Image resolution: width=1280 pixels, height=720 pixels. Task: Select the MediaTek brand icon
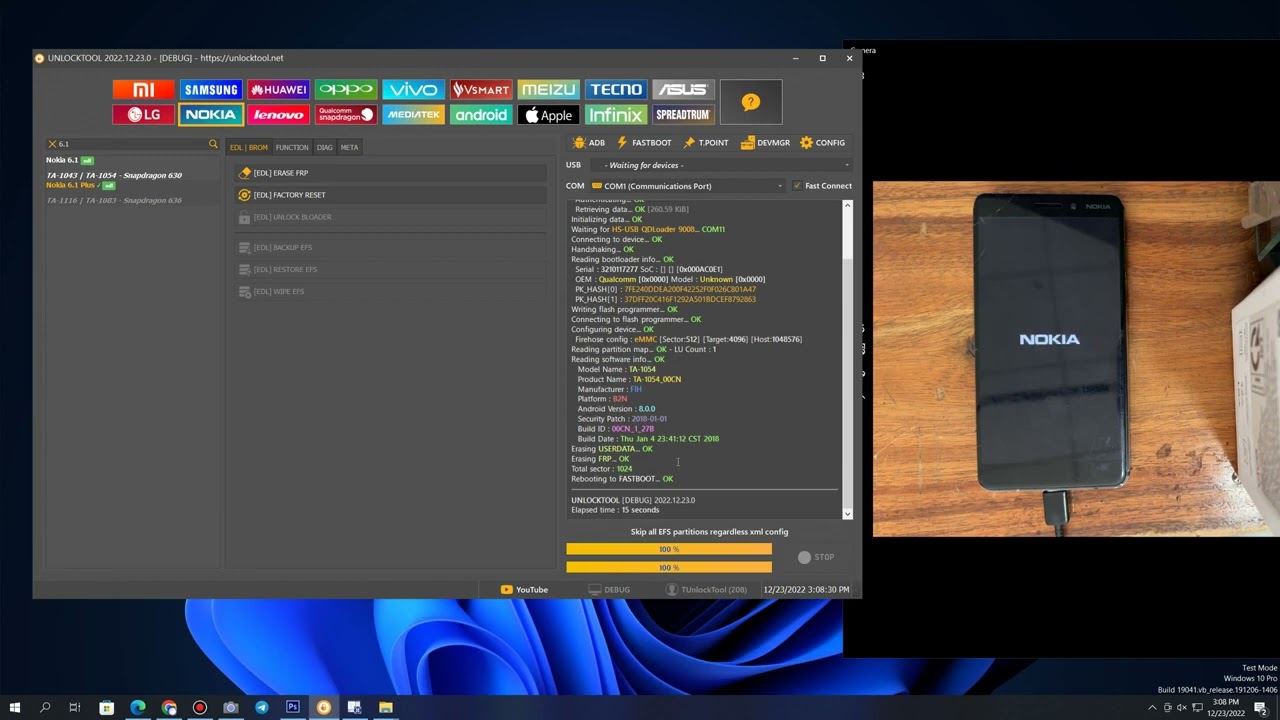pyautogui.click(x=414, y=115)
